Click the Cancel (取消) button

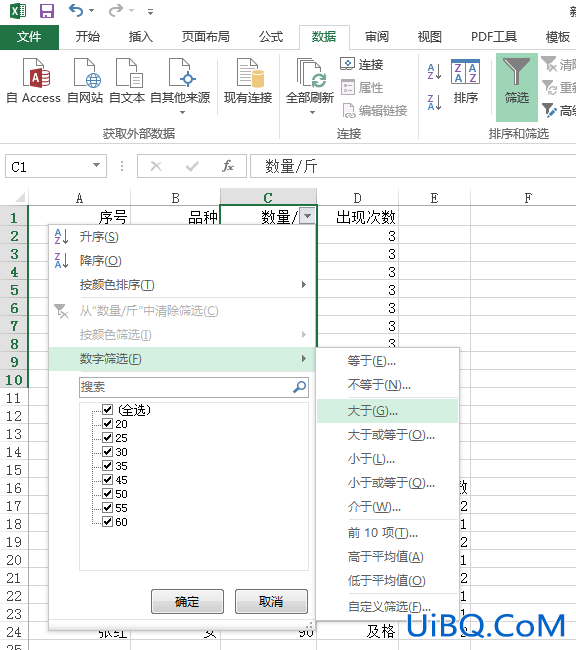click(271, 601)
